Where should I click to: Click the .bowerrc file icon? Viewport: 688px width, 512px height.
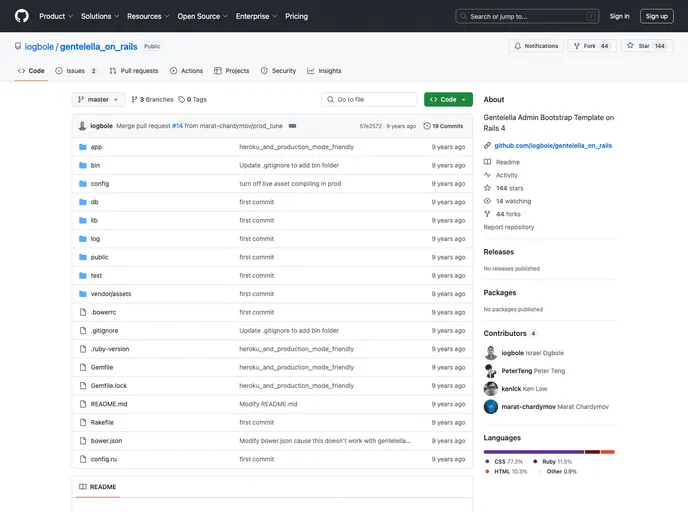click(82, 312)
